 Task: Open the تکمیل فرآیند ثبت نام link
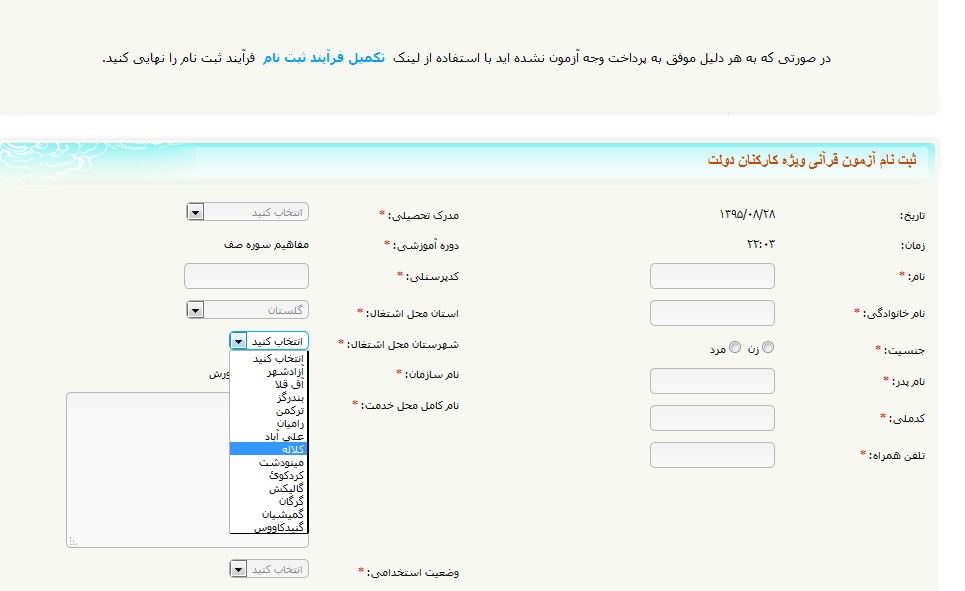(324, 58)
